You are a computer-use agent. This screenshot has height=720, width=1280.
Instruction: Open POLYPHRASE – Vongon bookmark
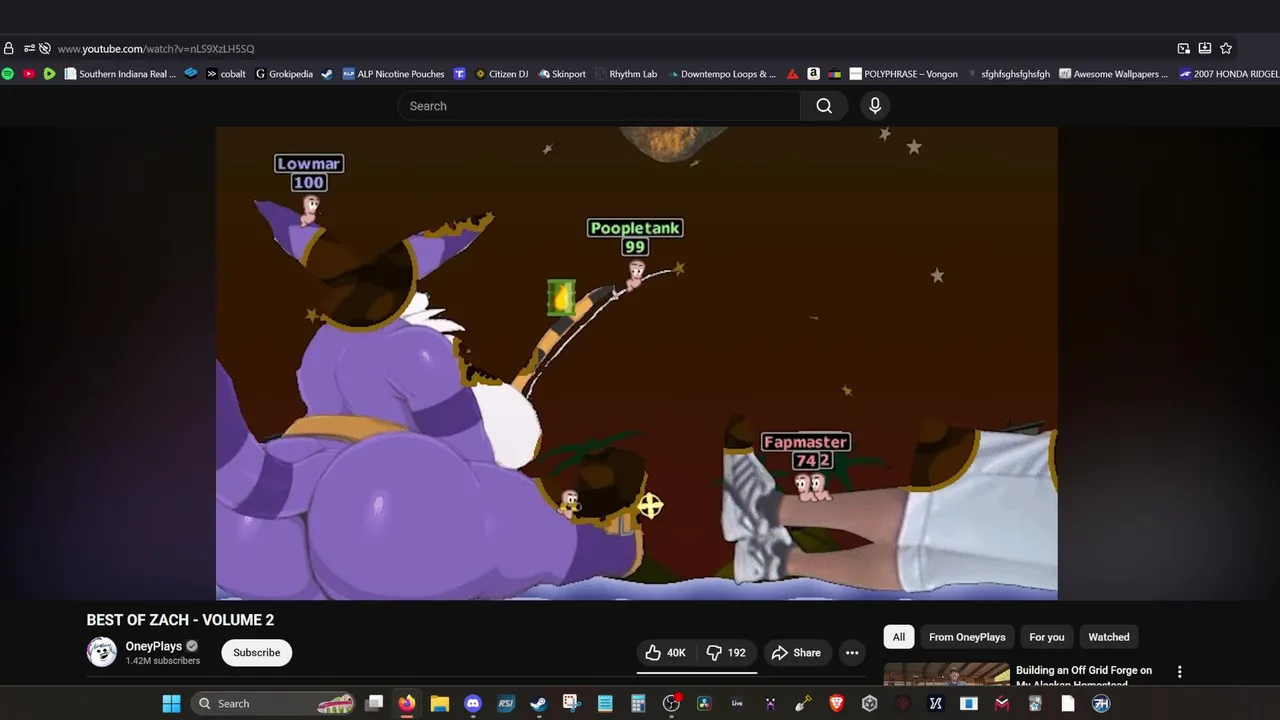(903, 74)
